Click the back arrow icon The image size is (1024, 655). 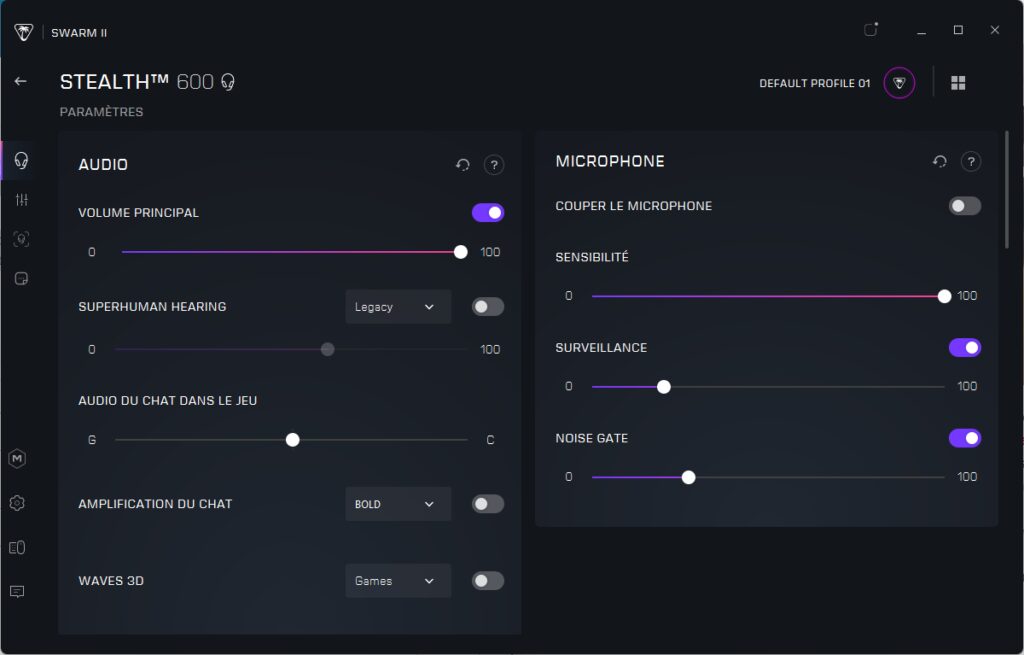[20, 81]
